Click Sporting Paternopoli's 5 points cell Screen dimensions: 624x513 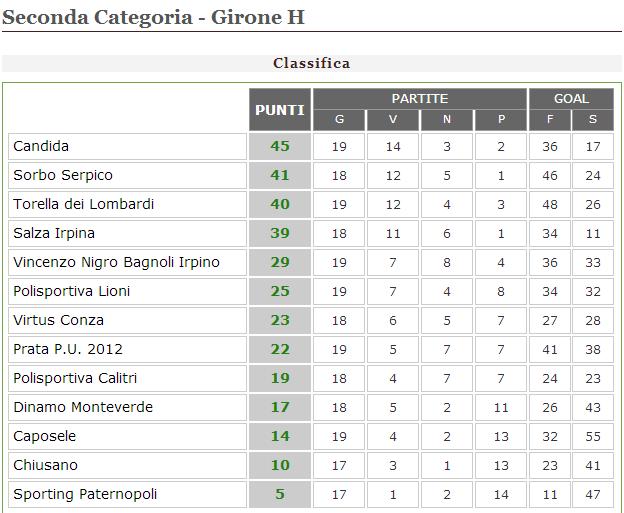tap(280, 495)
